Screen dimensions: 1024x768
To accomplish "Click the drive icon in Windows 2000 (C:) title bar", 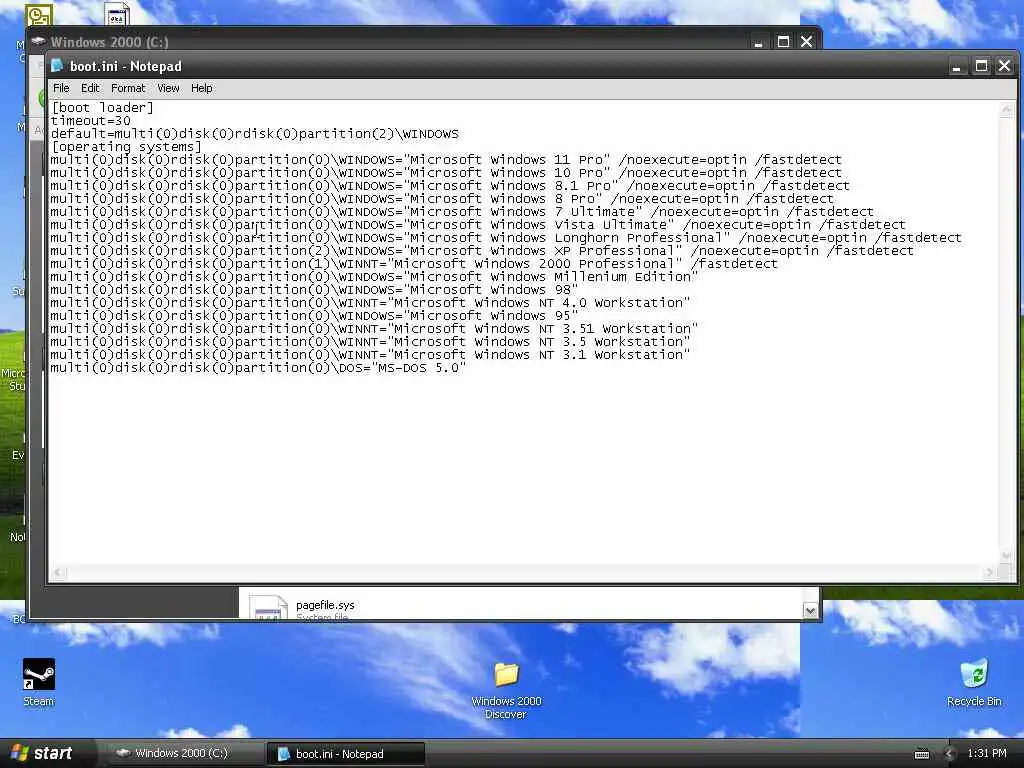I will [x=39, y=41].
